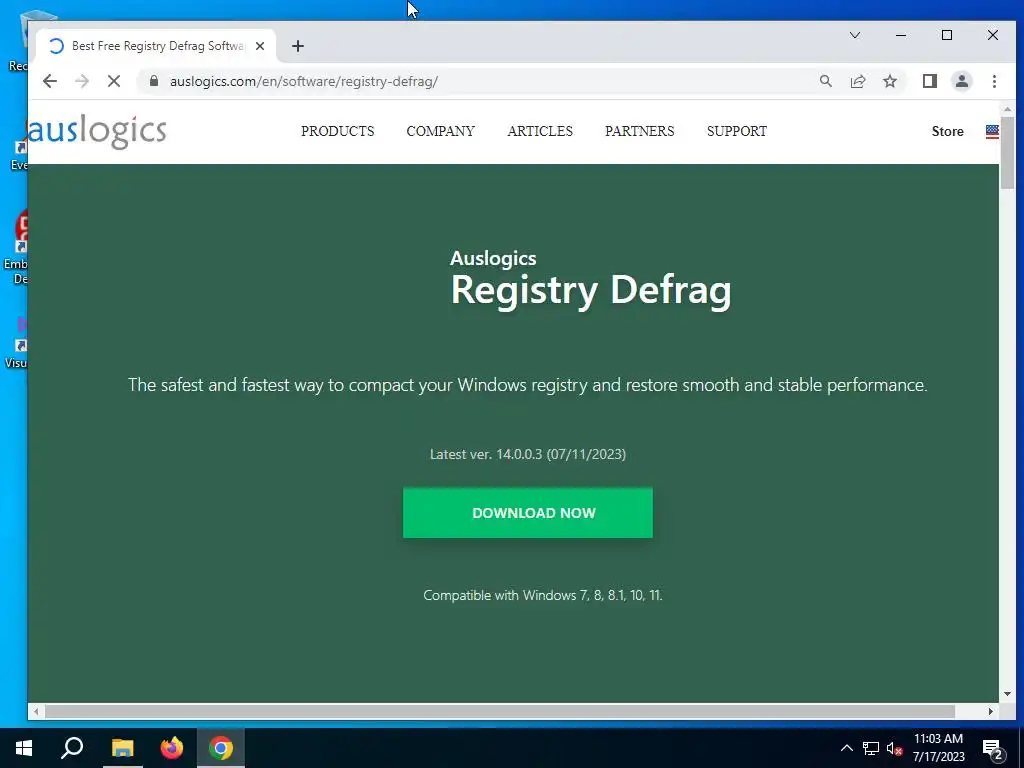Click the Latest ver. 14.0.0.3 text

click(528, 454)
